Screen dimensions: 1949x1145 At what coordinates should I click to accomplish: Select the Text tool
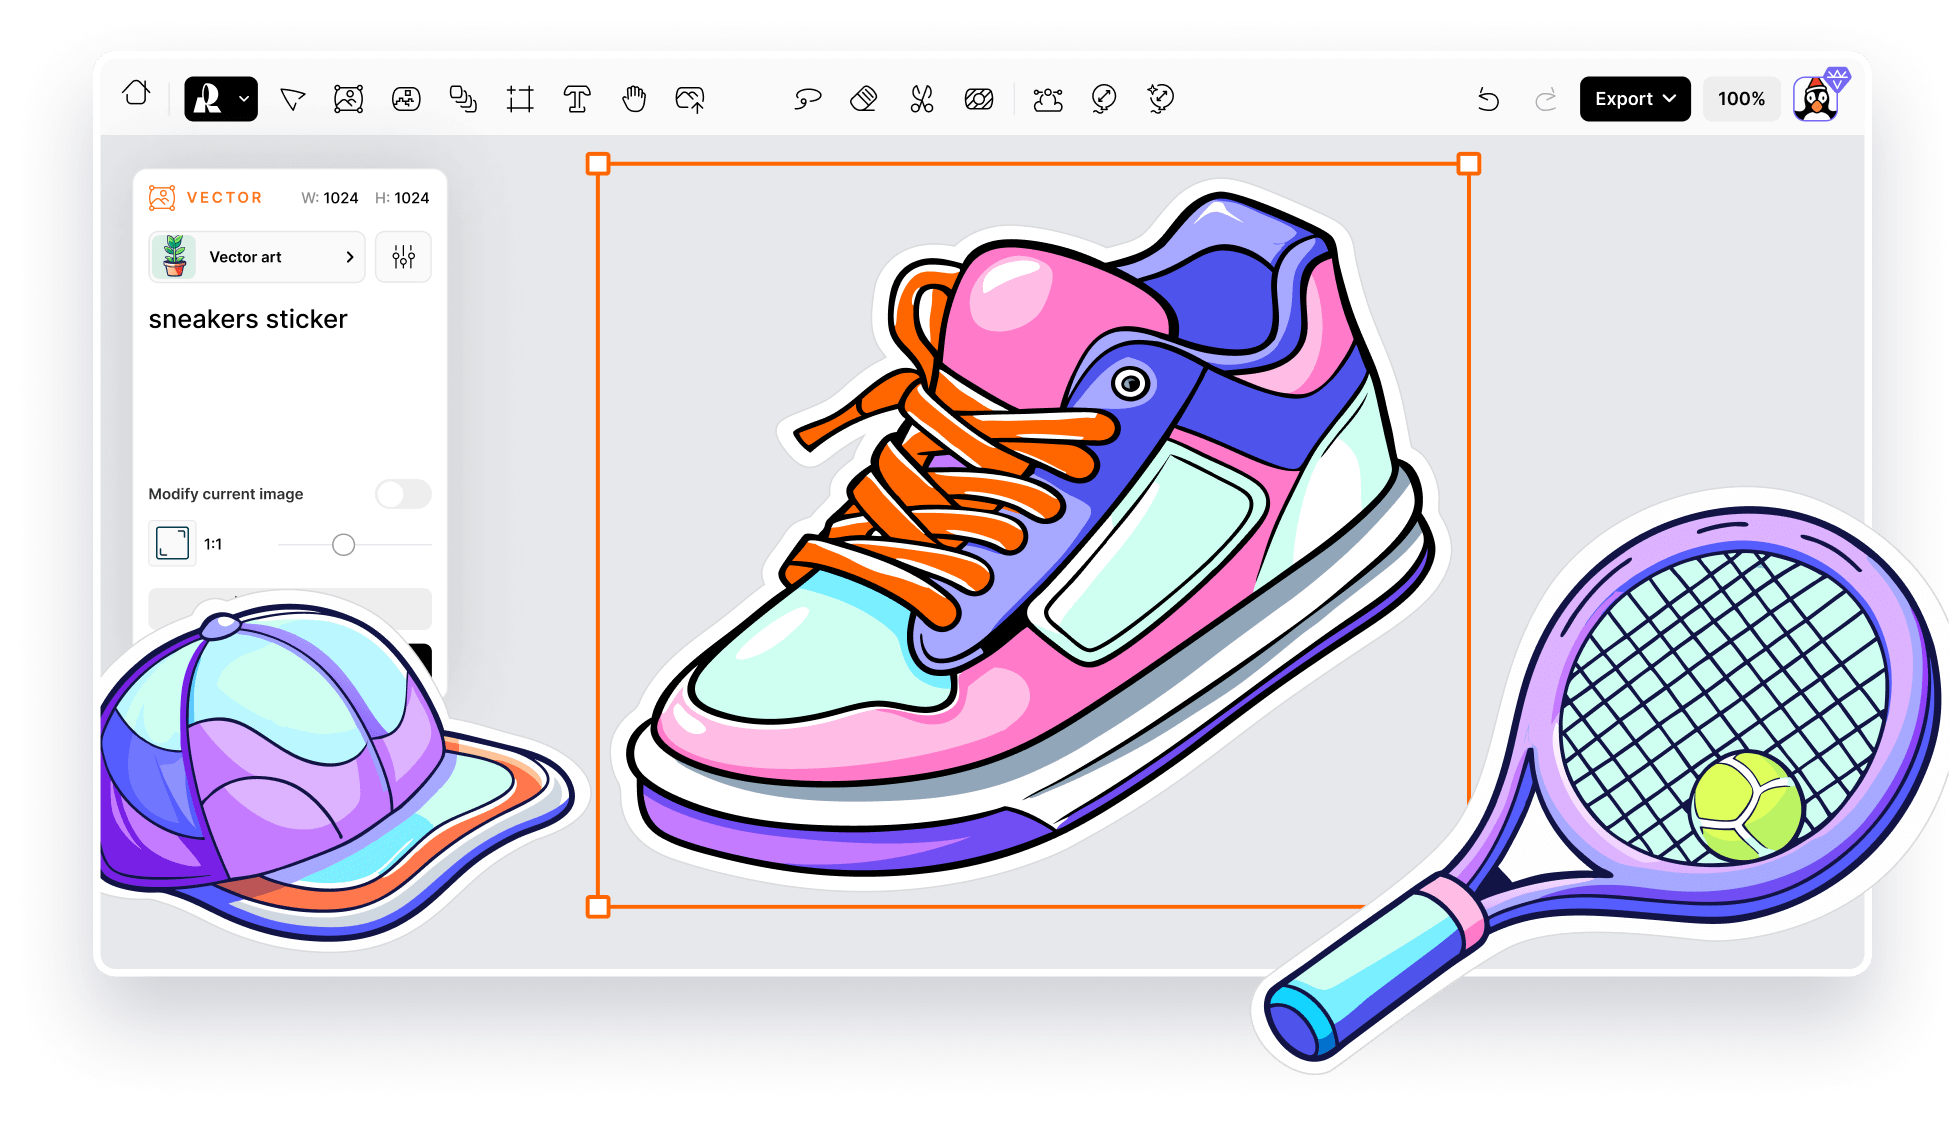(x=577, y=99)
